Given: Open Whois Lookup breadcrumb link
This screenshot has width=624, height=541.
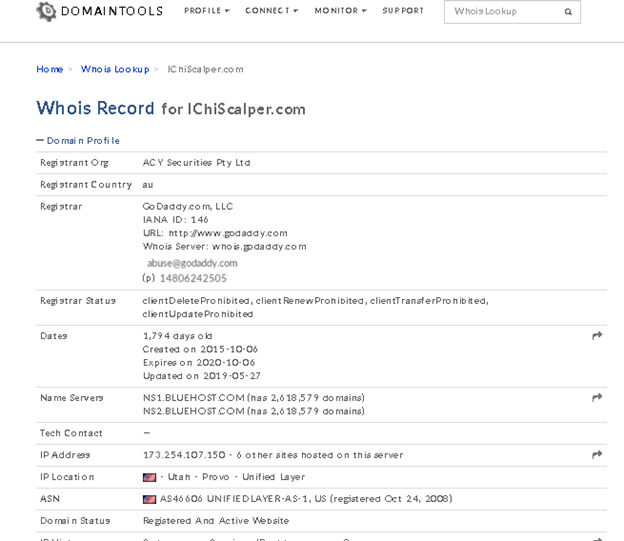Looking at the screenshot, I should pos(115,69).
